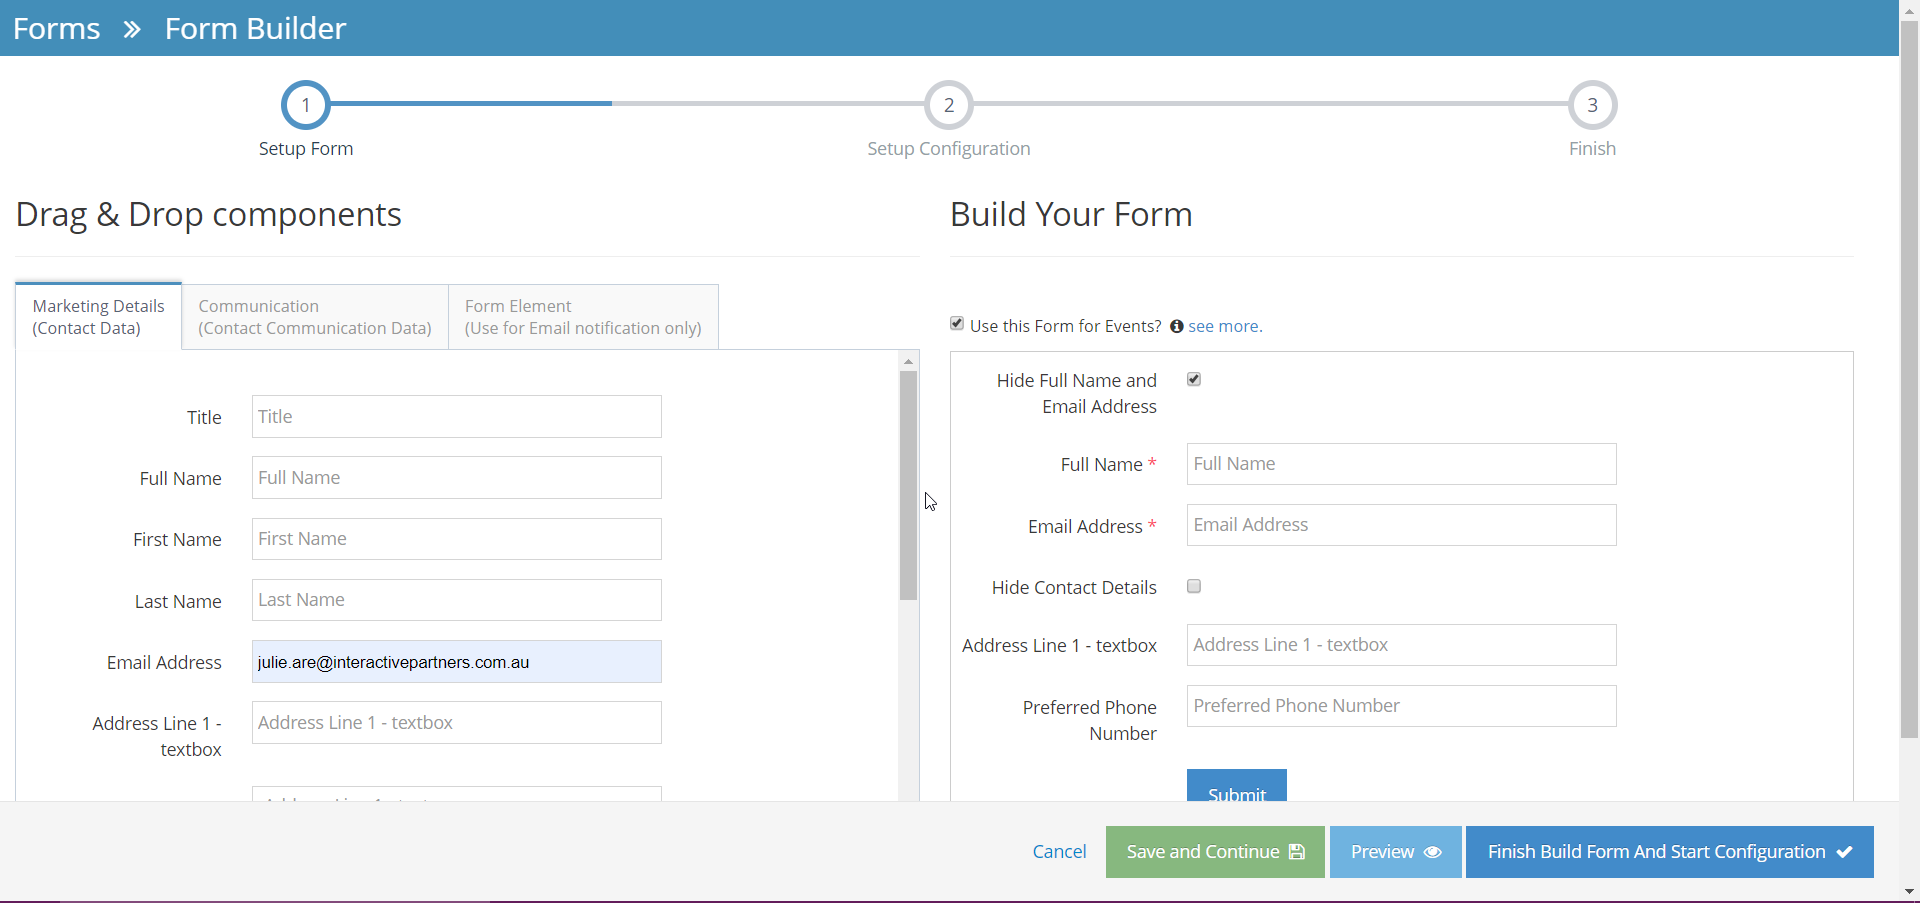The height and width of the screenshot is (903, 1920).
Task: Click the down arrow of the page scrollbar
Action: pyautogui.click(x=1911, y=891)
